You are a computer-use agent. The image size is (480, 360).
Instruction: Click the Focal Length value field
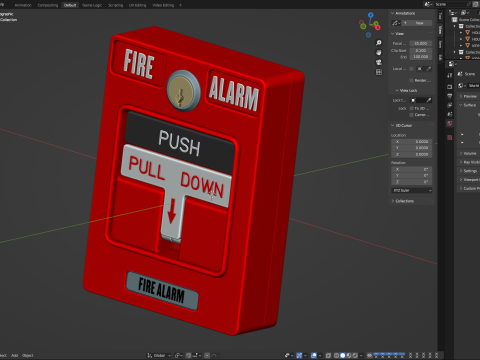(x=421, y=43)
